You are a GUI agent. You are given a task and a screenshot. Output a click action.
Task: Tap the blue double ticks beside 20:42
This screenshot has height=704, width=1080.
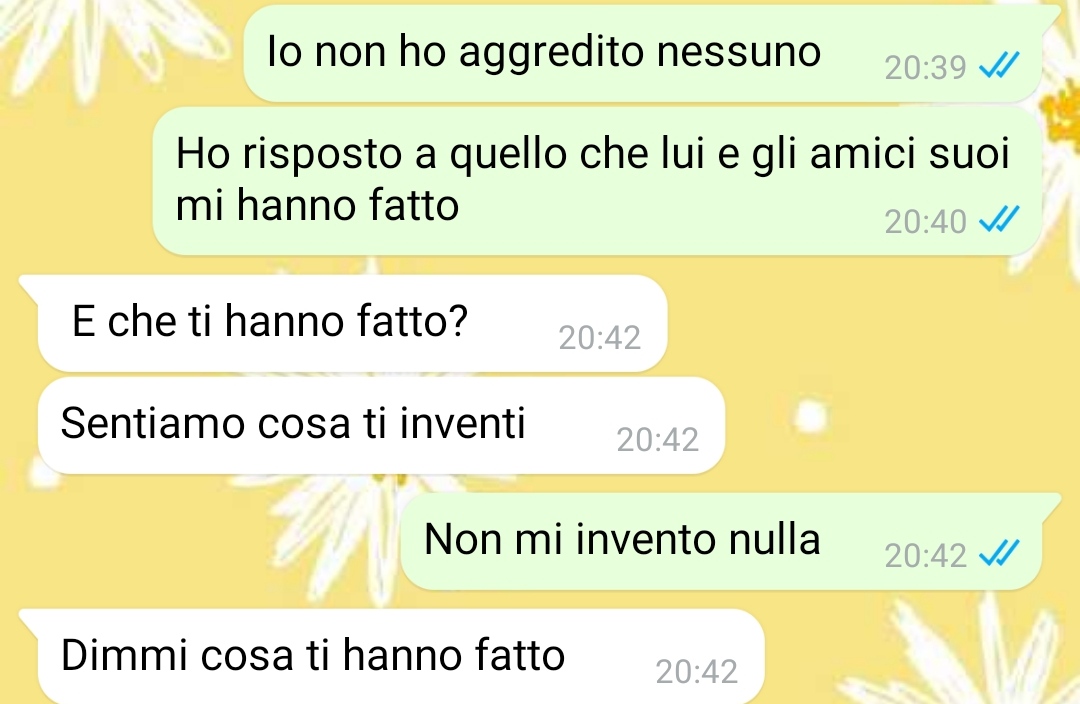pyautogui.click(x=998, y=555)
